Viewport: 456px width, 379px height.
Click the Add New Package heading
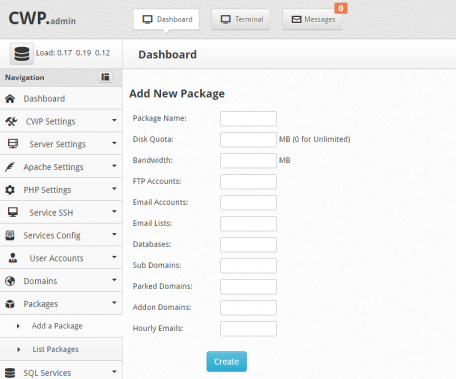177,94
